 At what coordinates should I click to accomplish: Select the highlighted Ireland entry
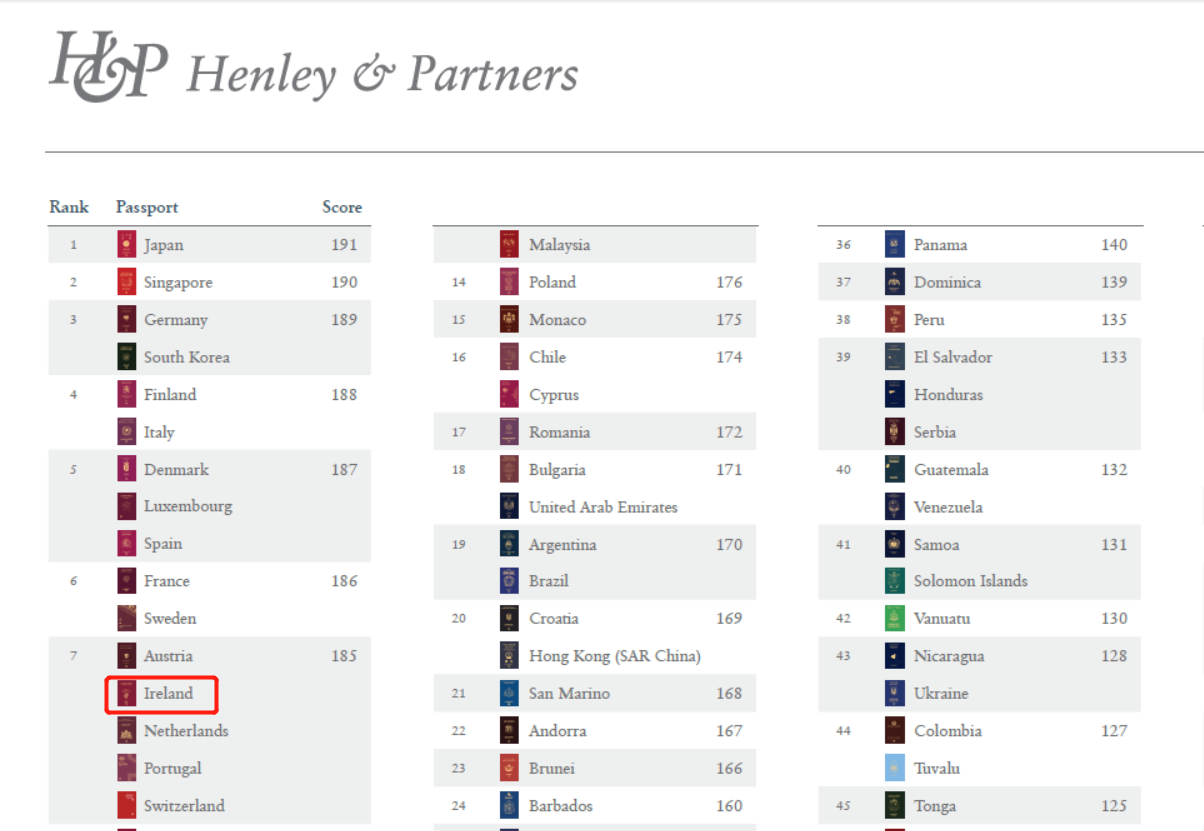tap(161, 694)
